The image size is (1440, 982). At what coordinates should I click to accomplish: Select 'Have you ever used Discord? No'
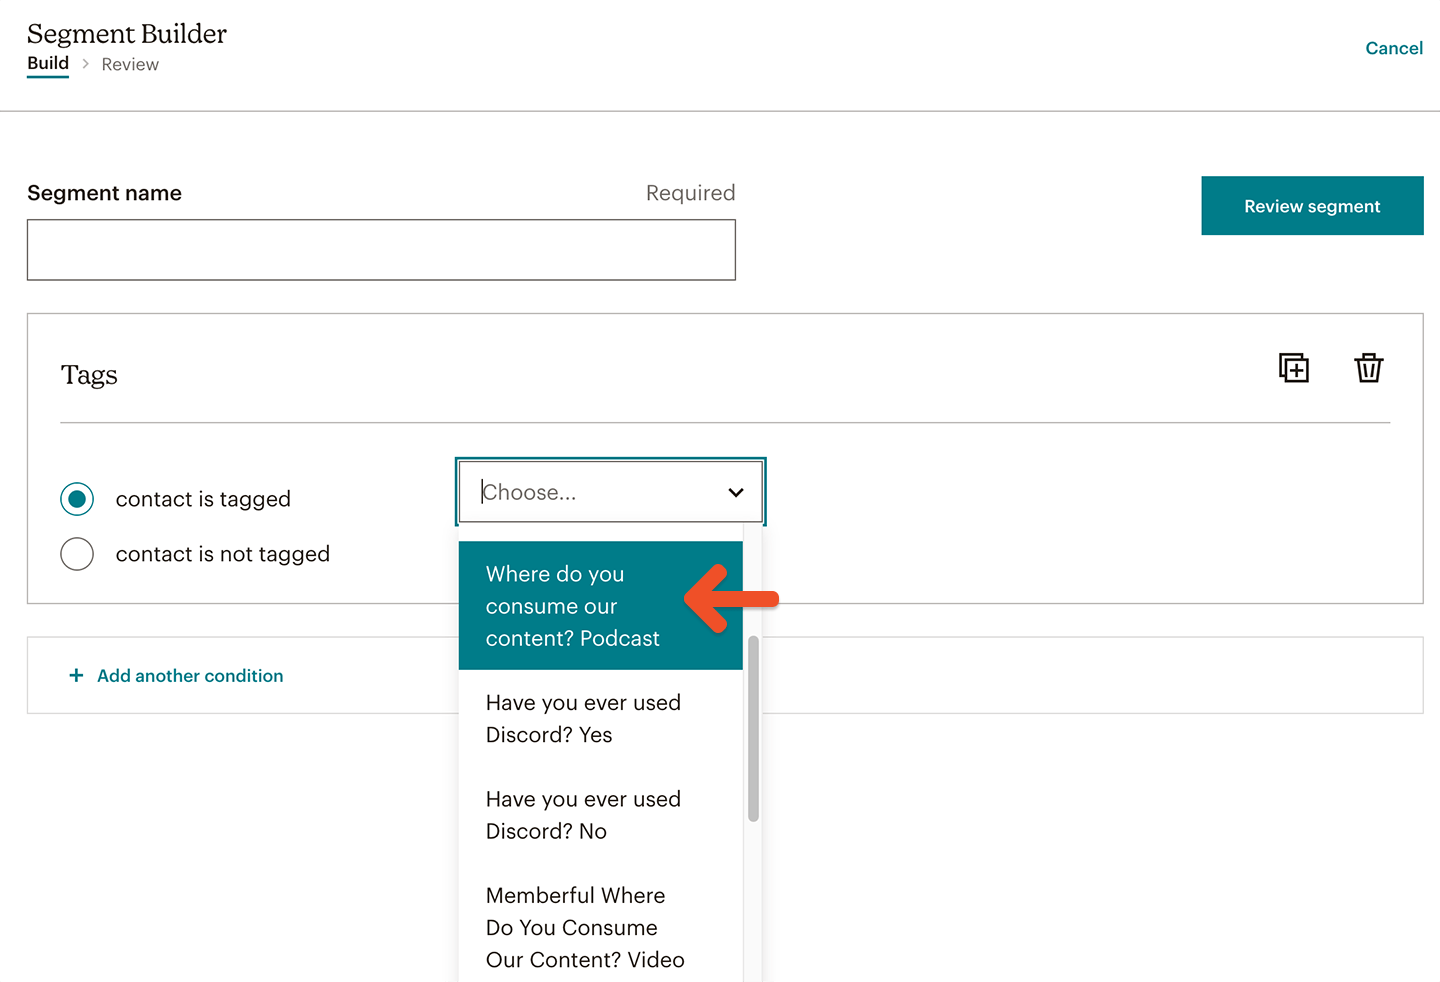point(583,815)
